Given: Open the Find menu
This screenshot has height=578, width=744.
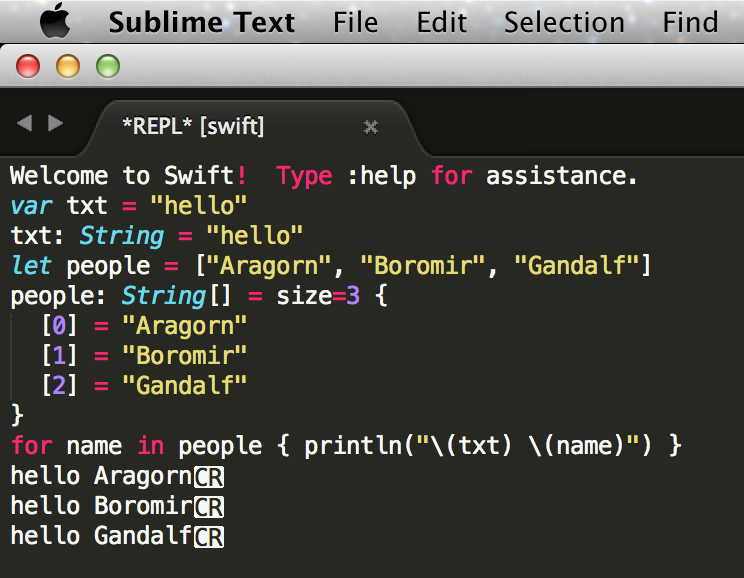Looking at the screenshot, I should pyautogui.click(x=690, y=22).
